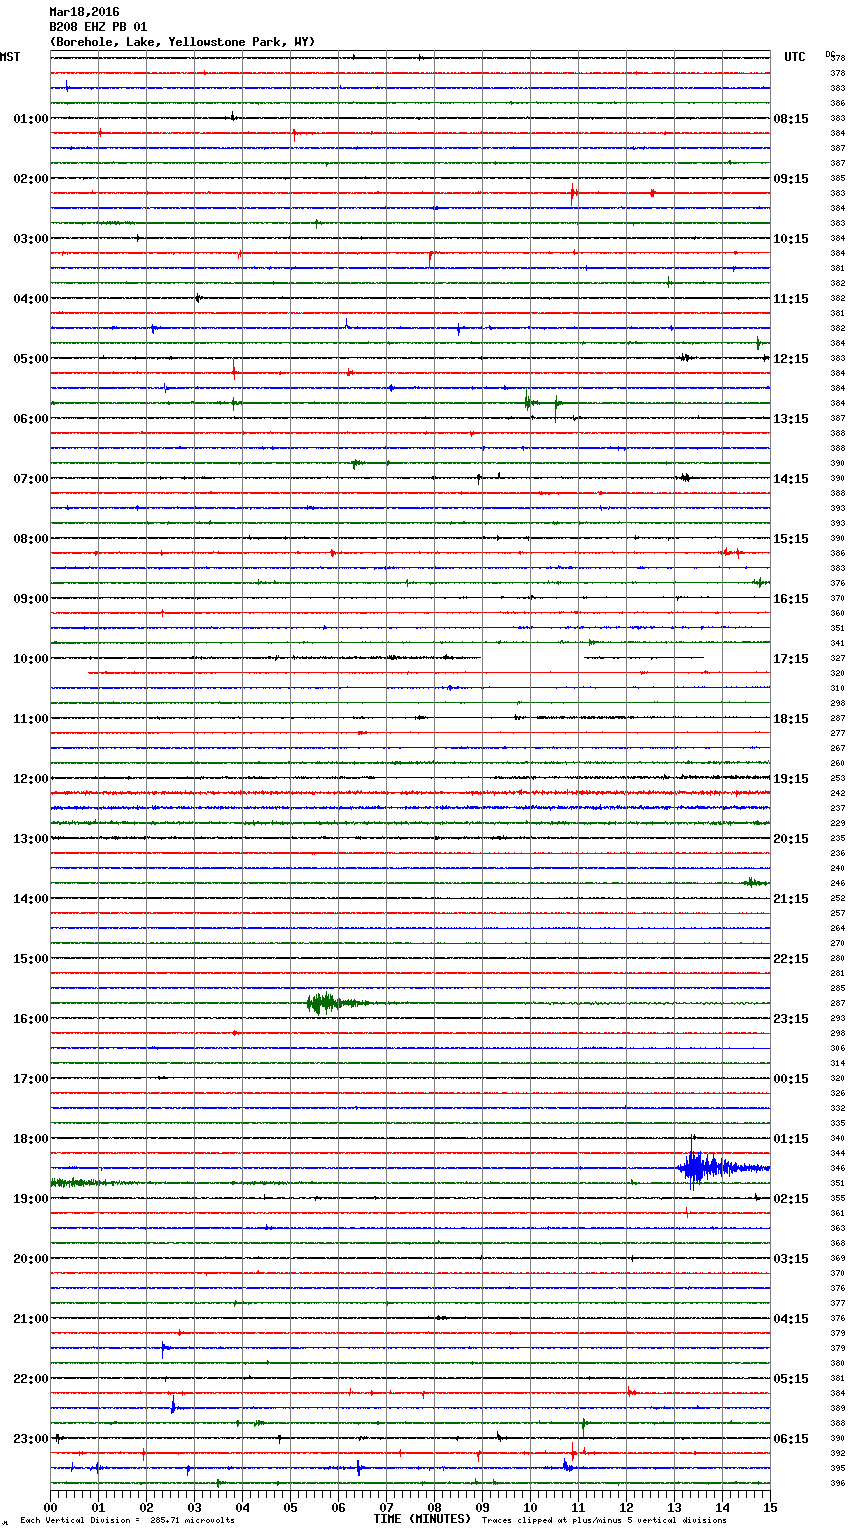The image size is (850, 1534).
Task: Click the 18:00 MST time label
Action: (x=31, y=1139)
